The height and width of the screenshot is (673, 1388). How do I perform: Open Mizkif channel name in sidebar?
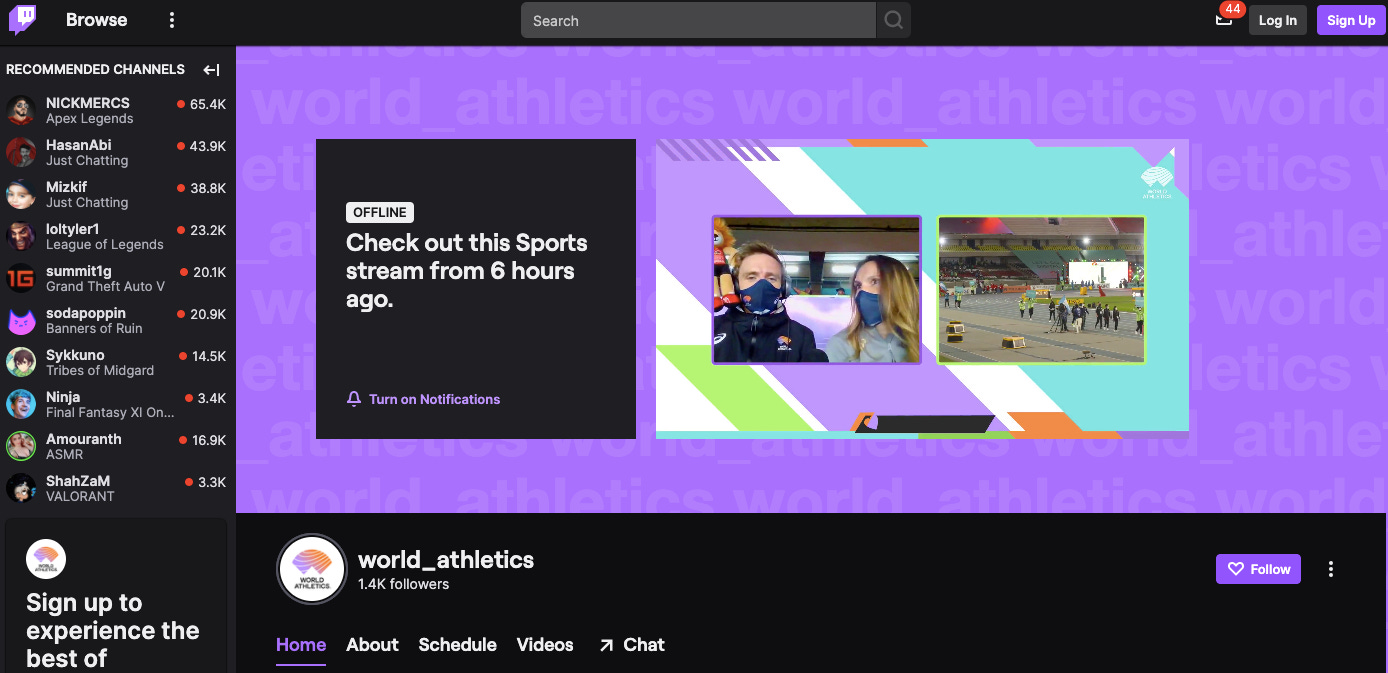click(x=66, y=187)
